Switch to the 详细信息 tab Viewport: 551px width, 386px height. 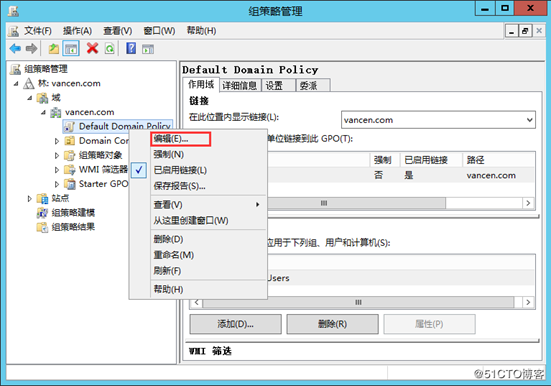click(240, 85)
